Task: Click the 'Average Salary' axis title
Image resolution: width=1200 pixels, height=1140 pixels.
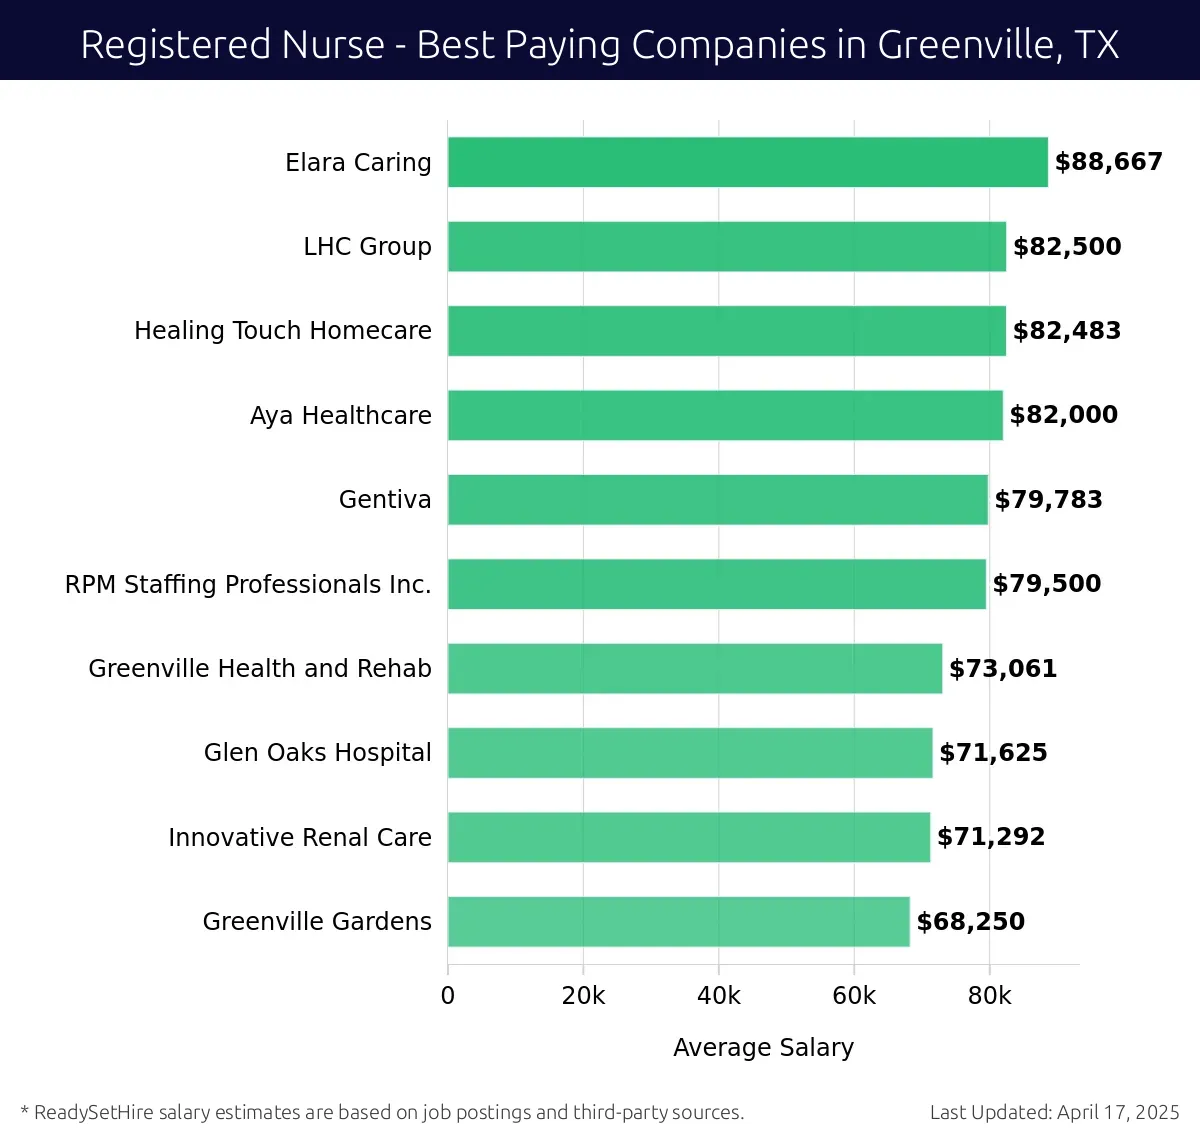Action: click(x=764, y=1047)
